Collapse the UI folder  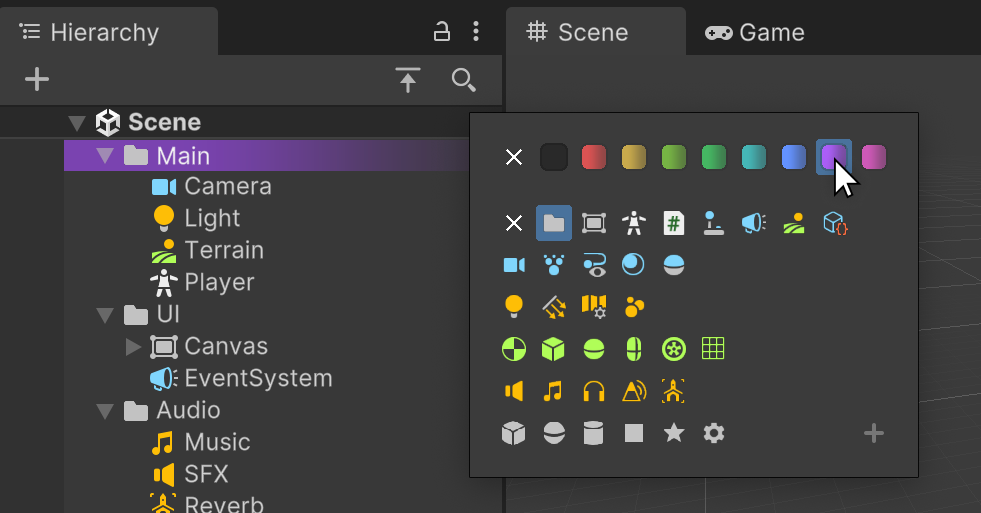click(105, 315)
